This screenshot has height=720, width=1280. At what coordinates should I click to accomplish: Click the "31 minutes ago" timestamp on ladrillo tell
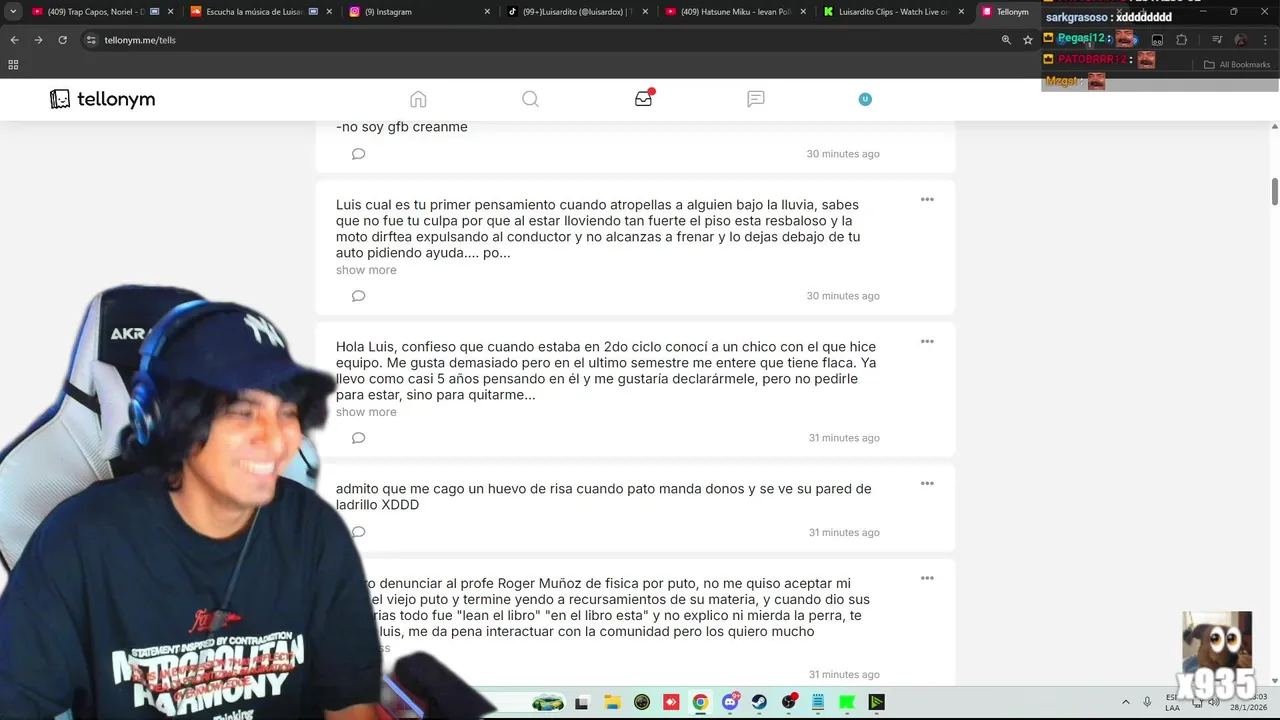coord(844,532)
